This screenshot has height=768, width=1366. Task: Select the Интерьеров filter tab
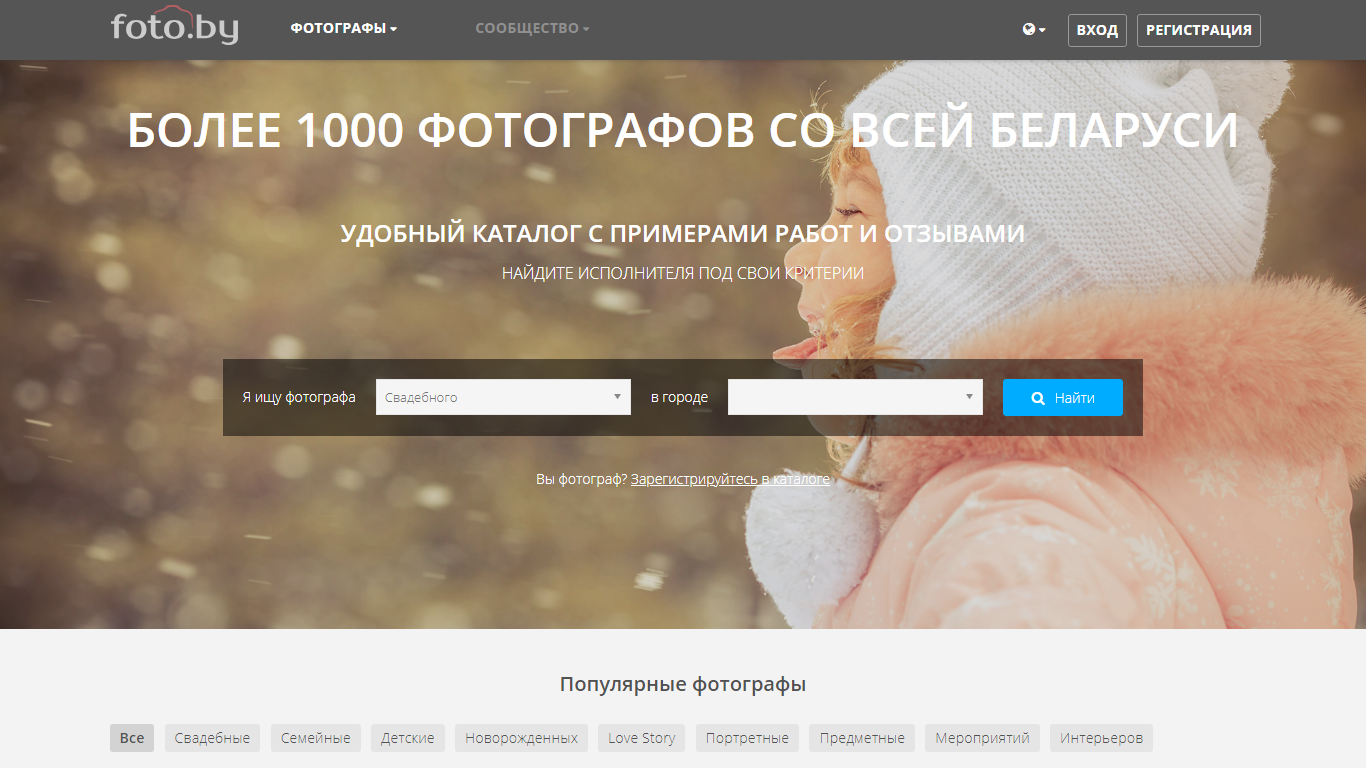tap(1101, 738)
